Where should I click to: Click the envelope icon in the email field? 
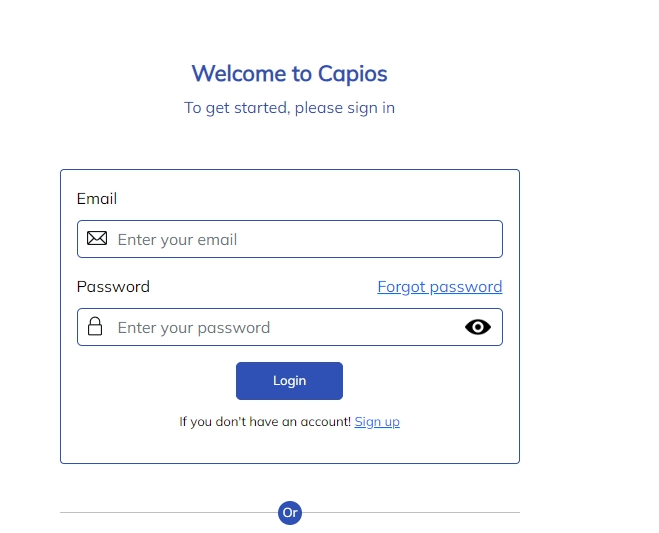click(x=97, y=238)
